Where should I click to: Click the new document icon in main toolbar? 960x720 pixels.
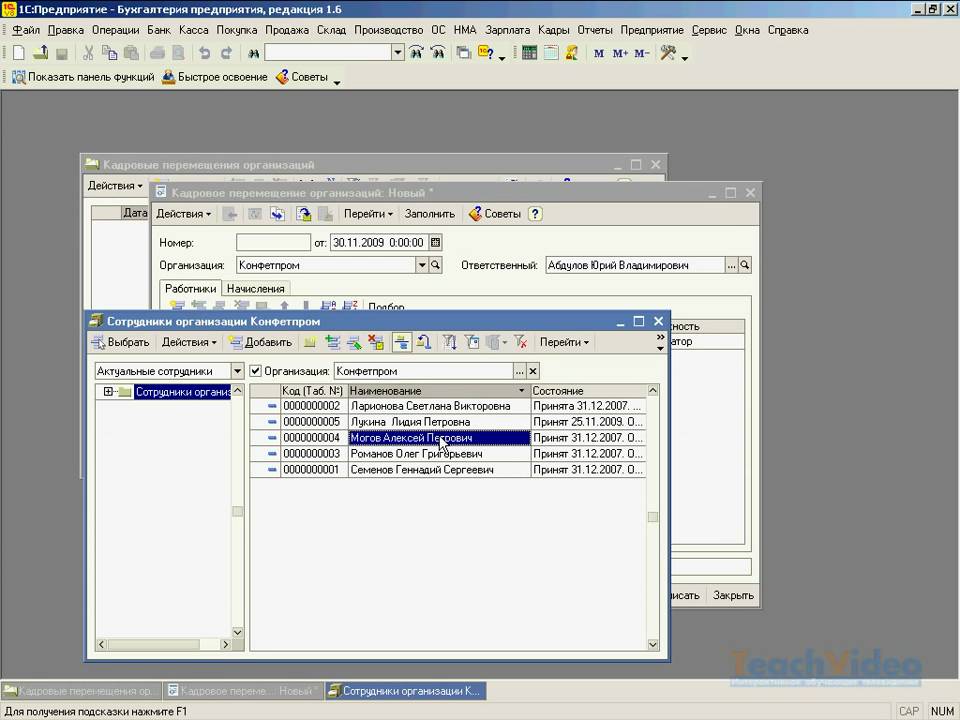(x=19, y=53)
